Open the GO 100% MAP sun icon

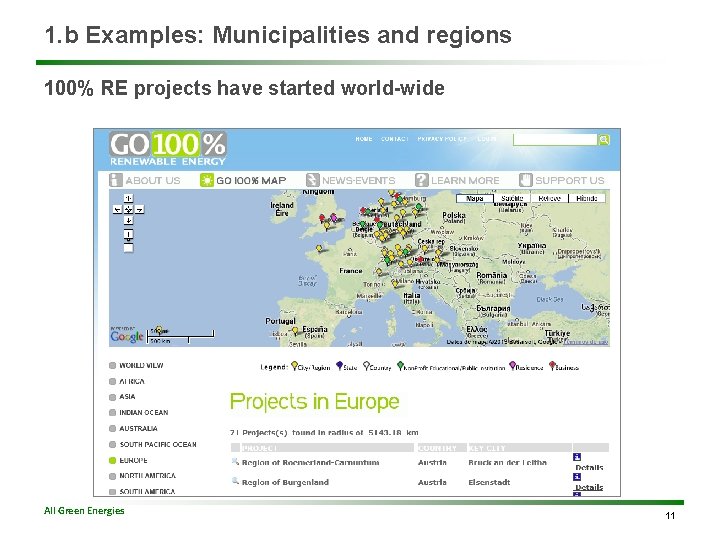tap(207, 180)
